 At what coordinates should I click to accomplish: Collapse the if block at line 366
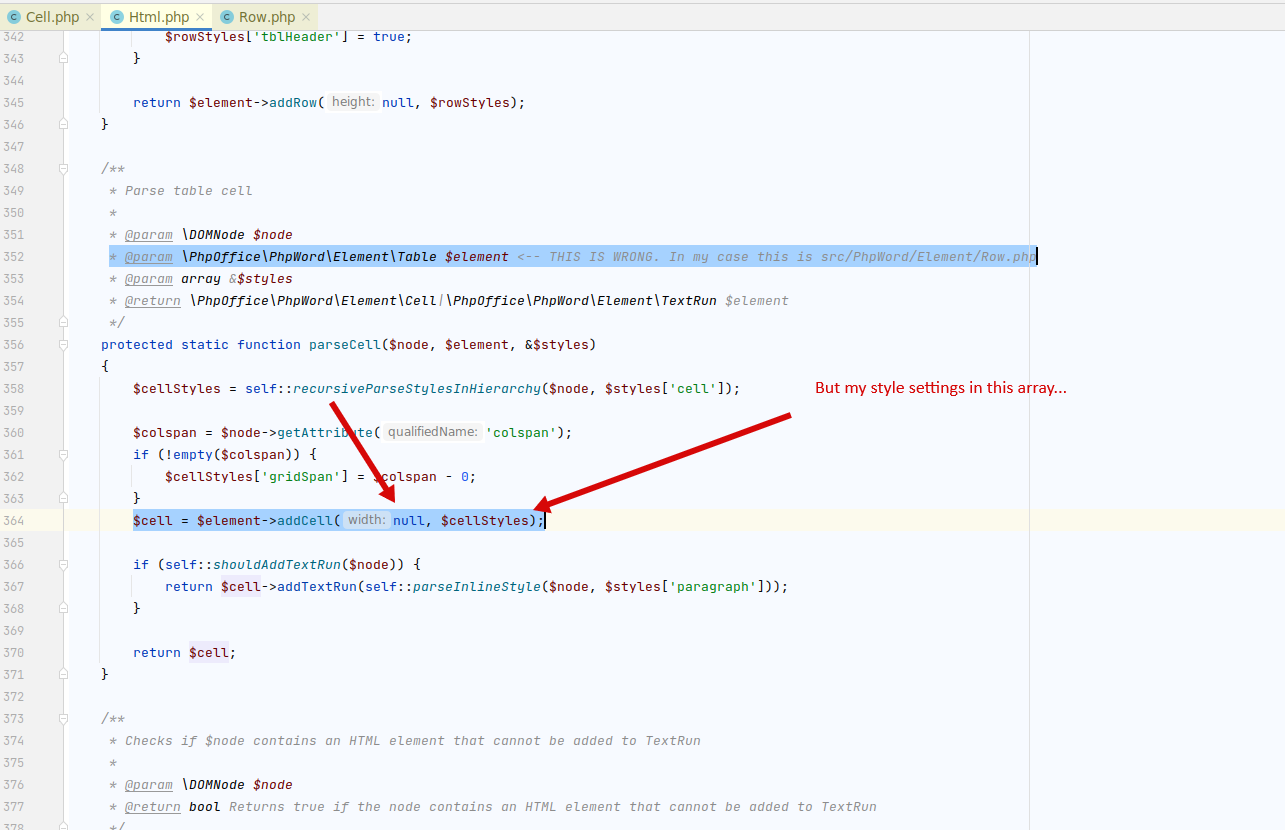click(63, 564)
